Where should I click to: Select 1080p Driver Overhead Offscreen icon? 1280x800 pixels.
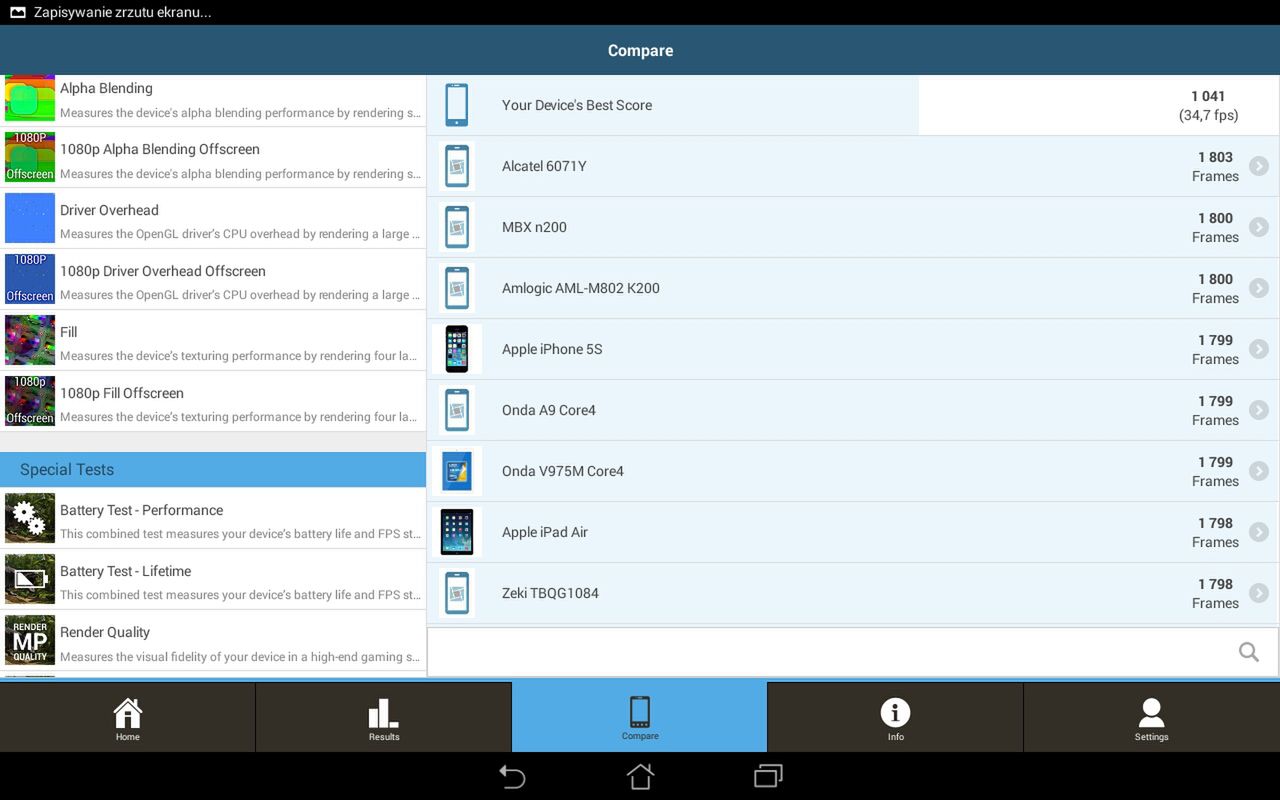point(30,279)
